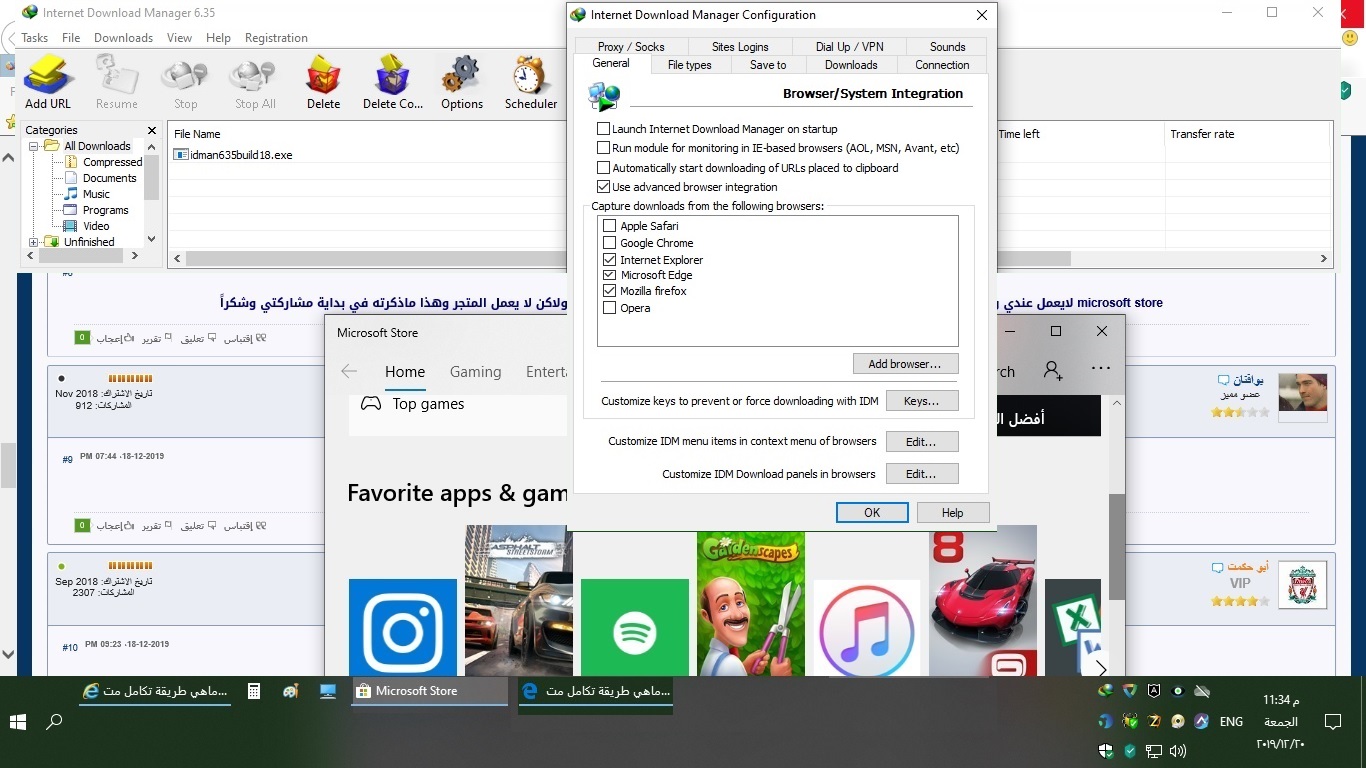Image resolution: width=1366 pixels, height=768 pixels.
Task: Select the Gaming tab in Microsoft Store
Action: tap(475, 372)
